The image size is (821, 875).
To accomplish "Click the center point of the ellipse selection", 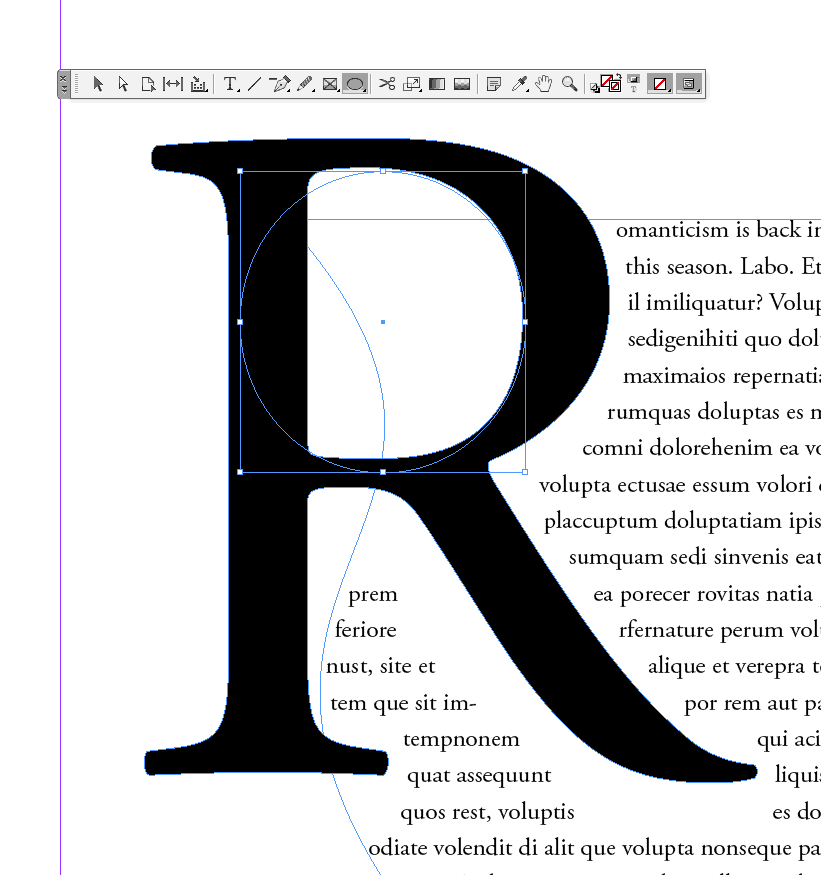I will (383, 321).
